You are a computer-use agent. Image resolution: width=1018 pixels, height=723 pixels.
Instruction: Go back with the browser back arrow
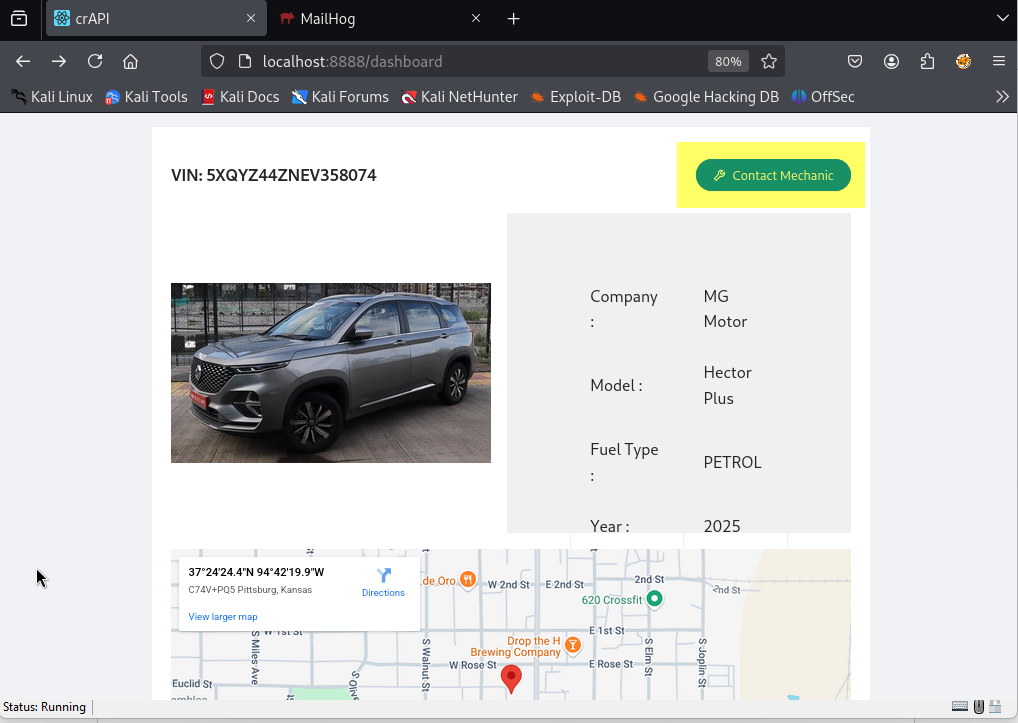(23, 62)
